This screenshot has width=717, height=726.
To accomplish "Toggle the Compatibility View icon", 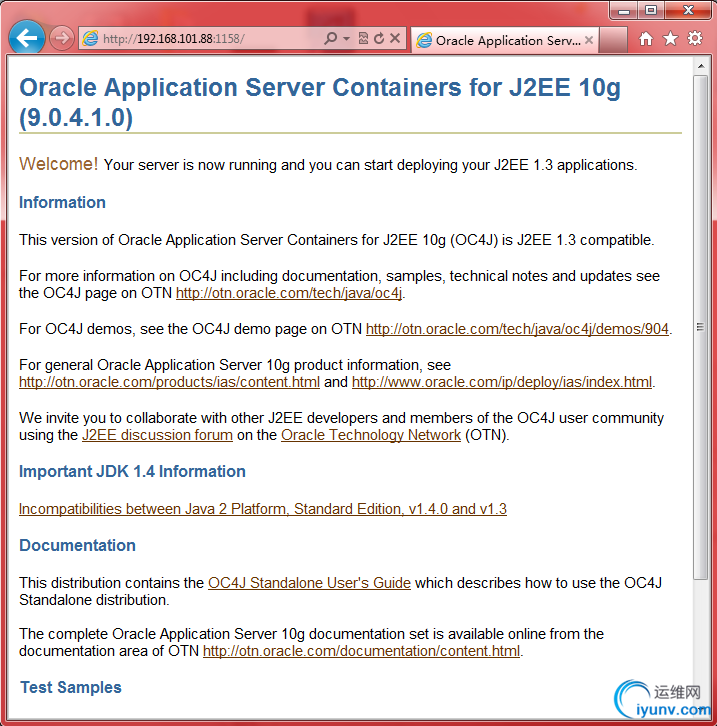I will pyautogui.click(x=363, y=38).
